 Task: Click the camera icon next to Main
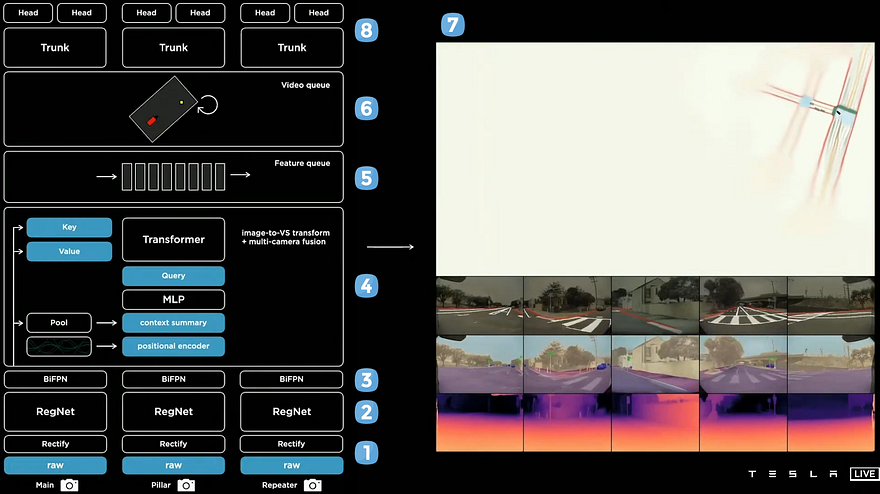click(x=70, y=485)
